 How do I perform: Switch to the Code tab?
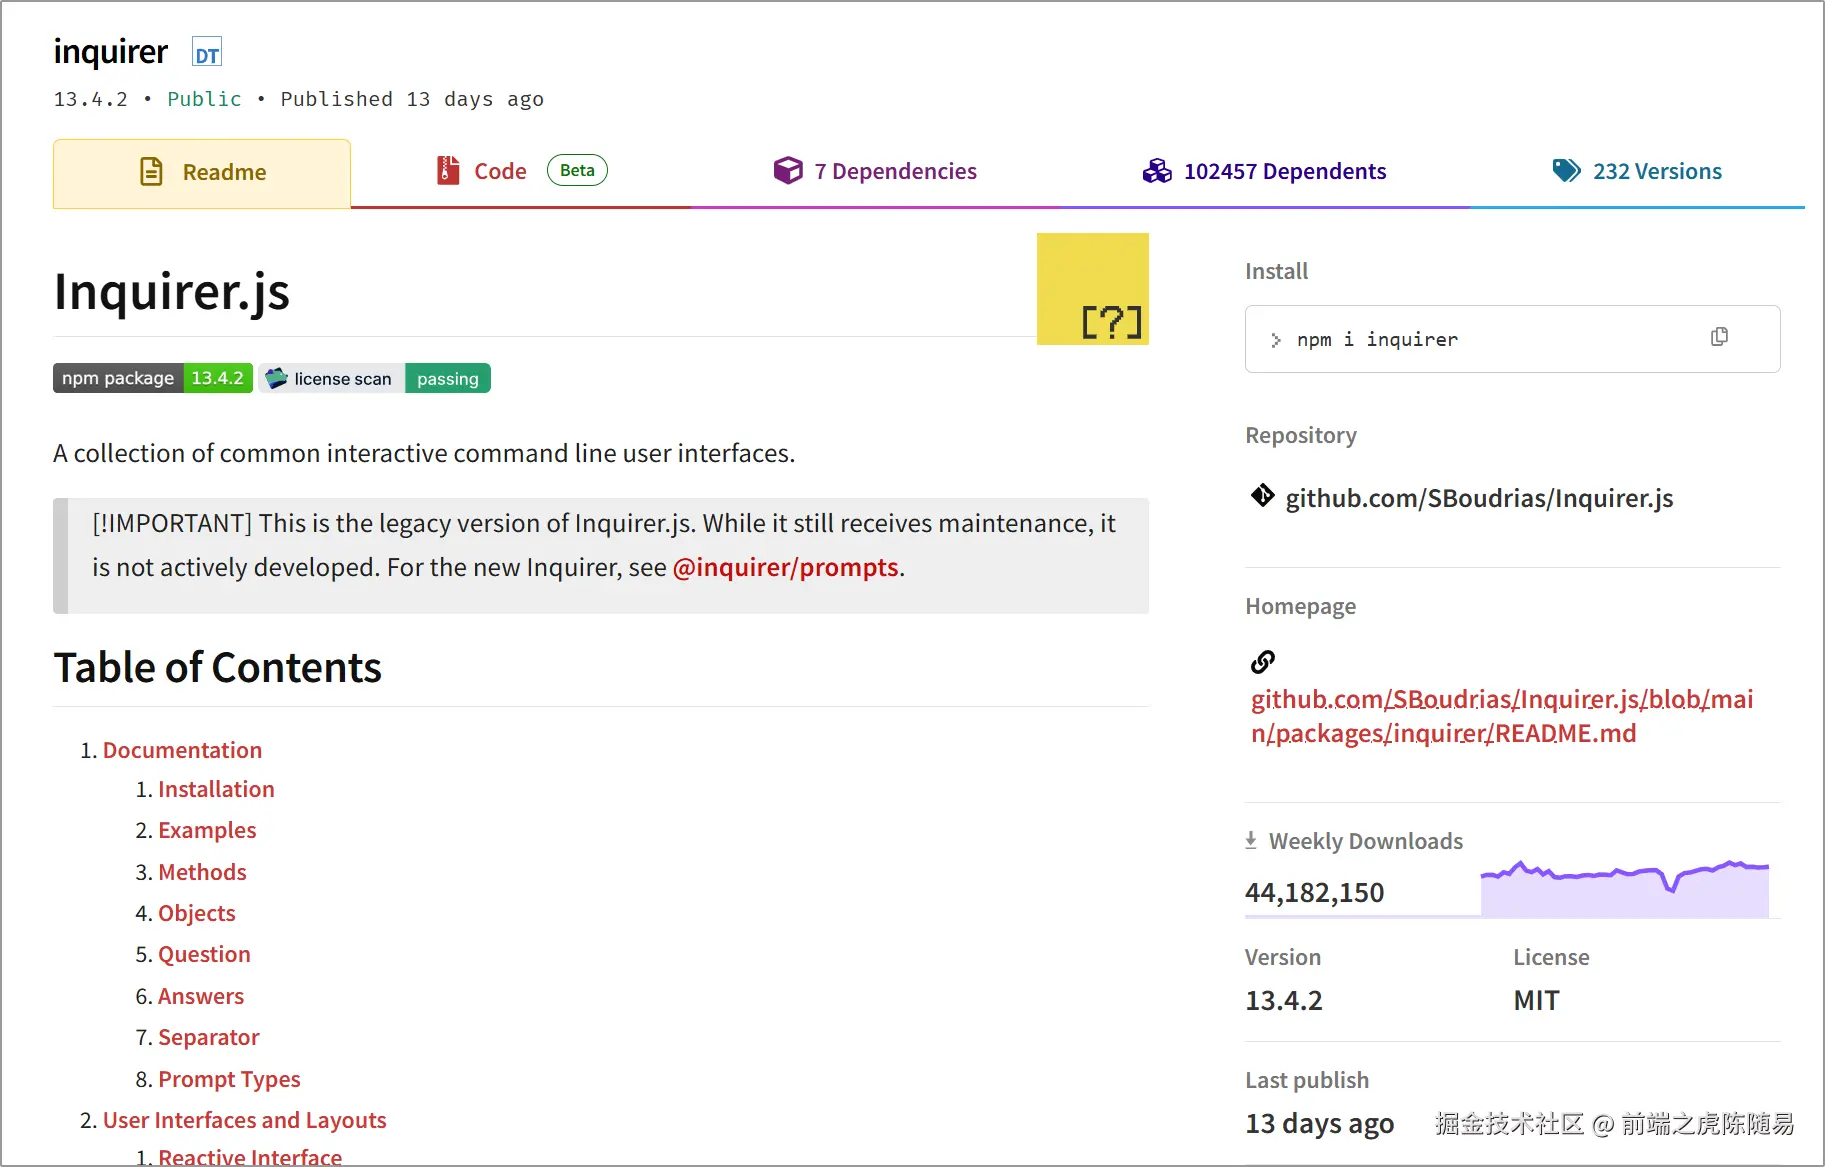click(520, 172)
